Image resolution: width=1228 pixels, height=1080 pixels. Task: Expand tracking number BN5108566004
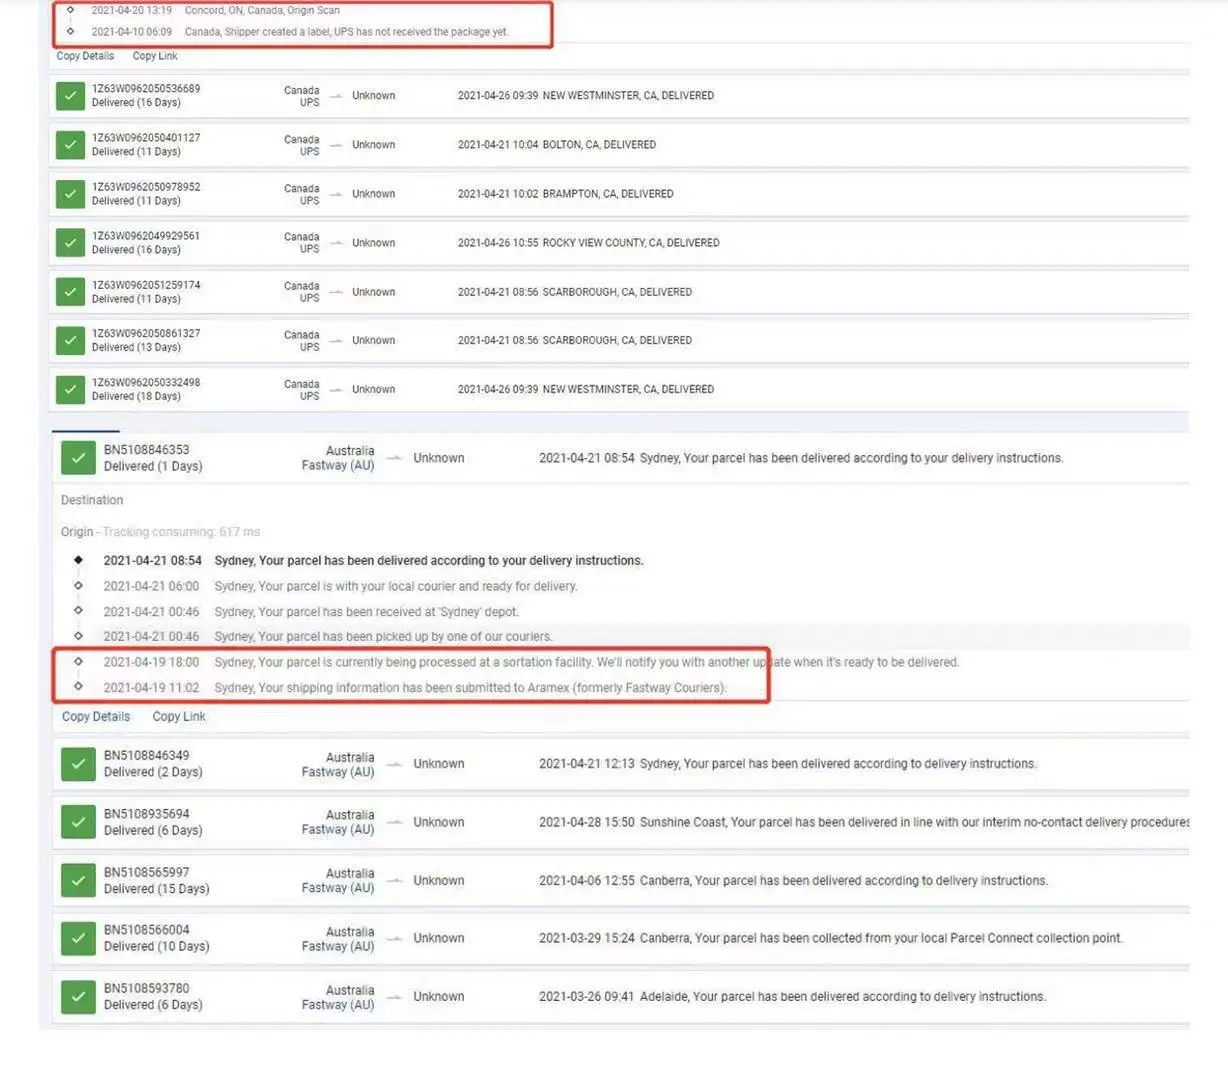tap(147, 929)
